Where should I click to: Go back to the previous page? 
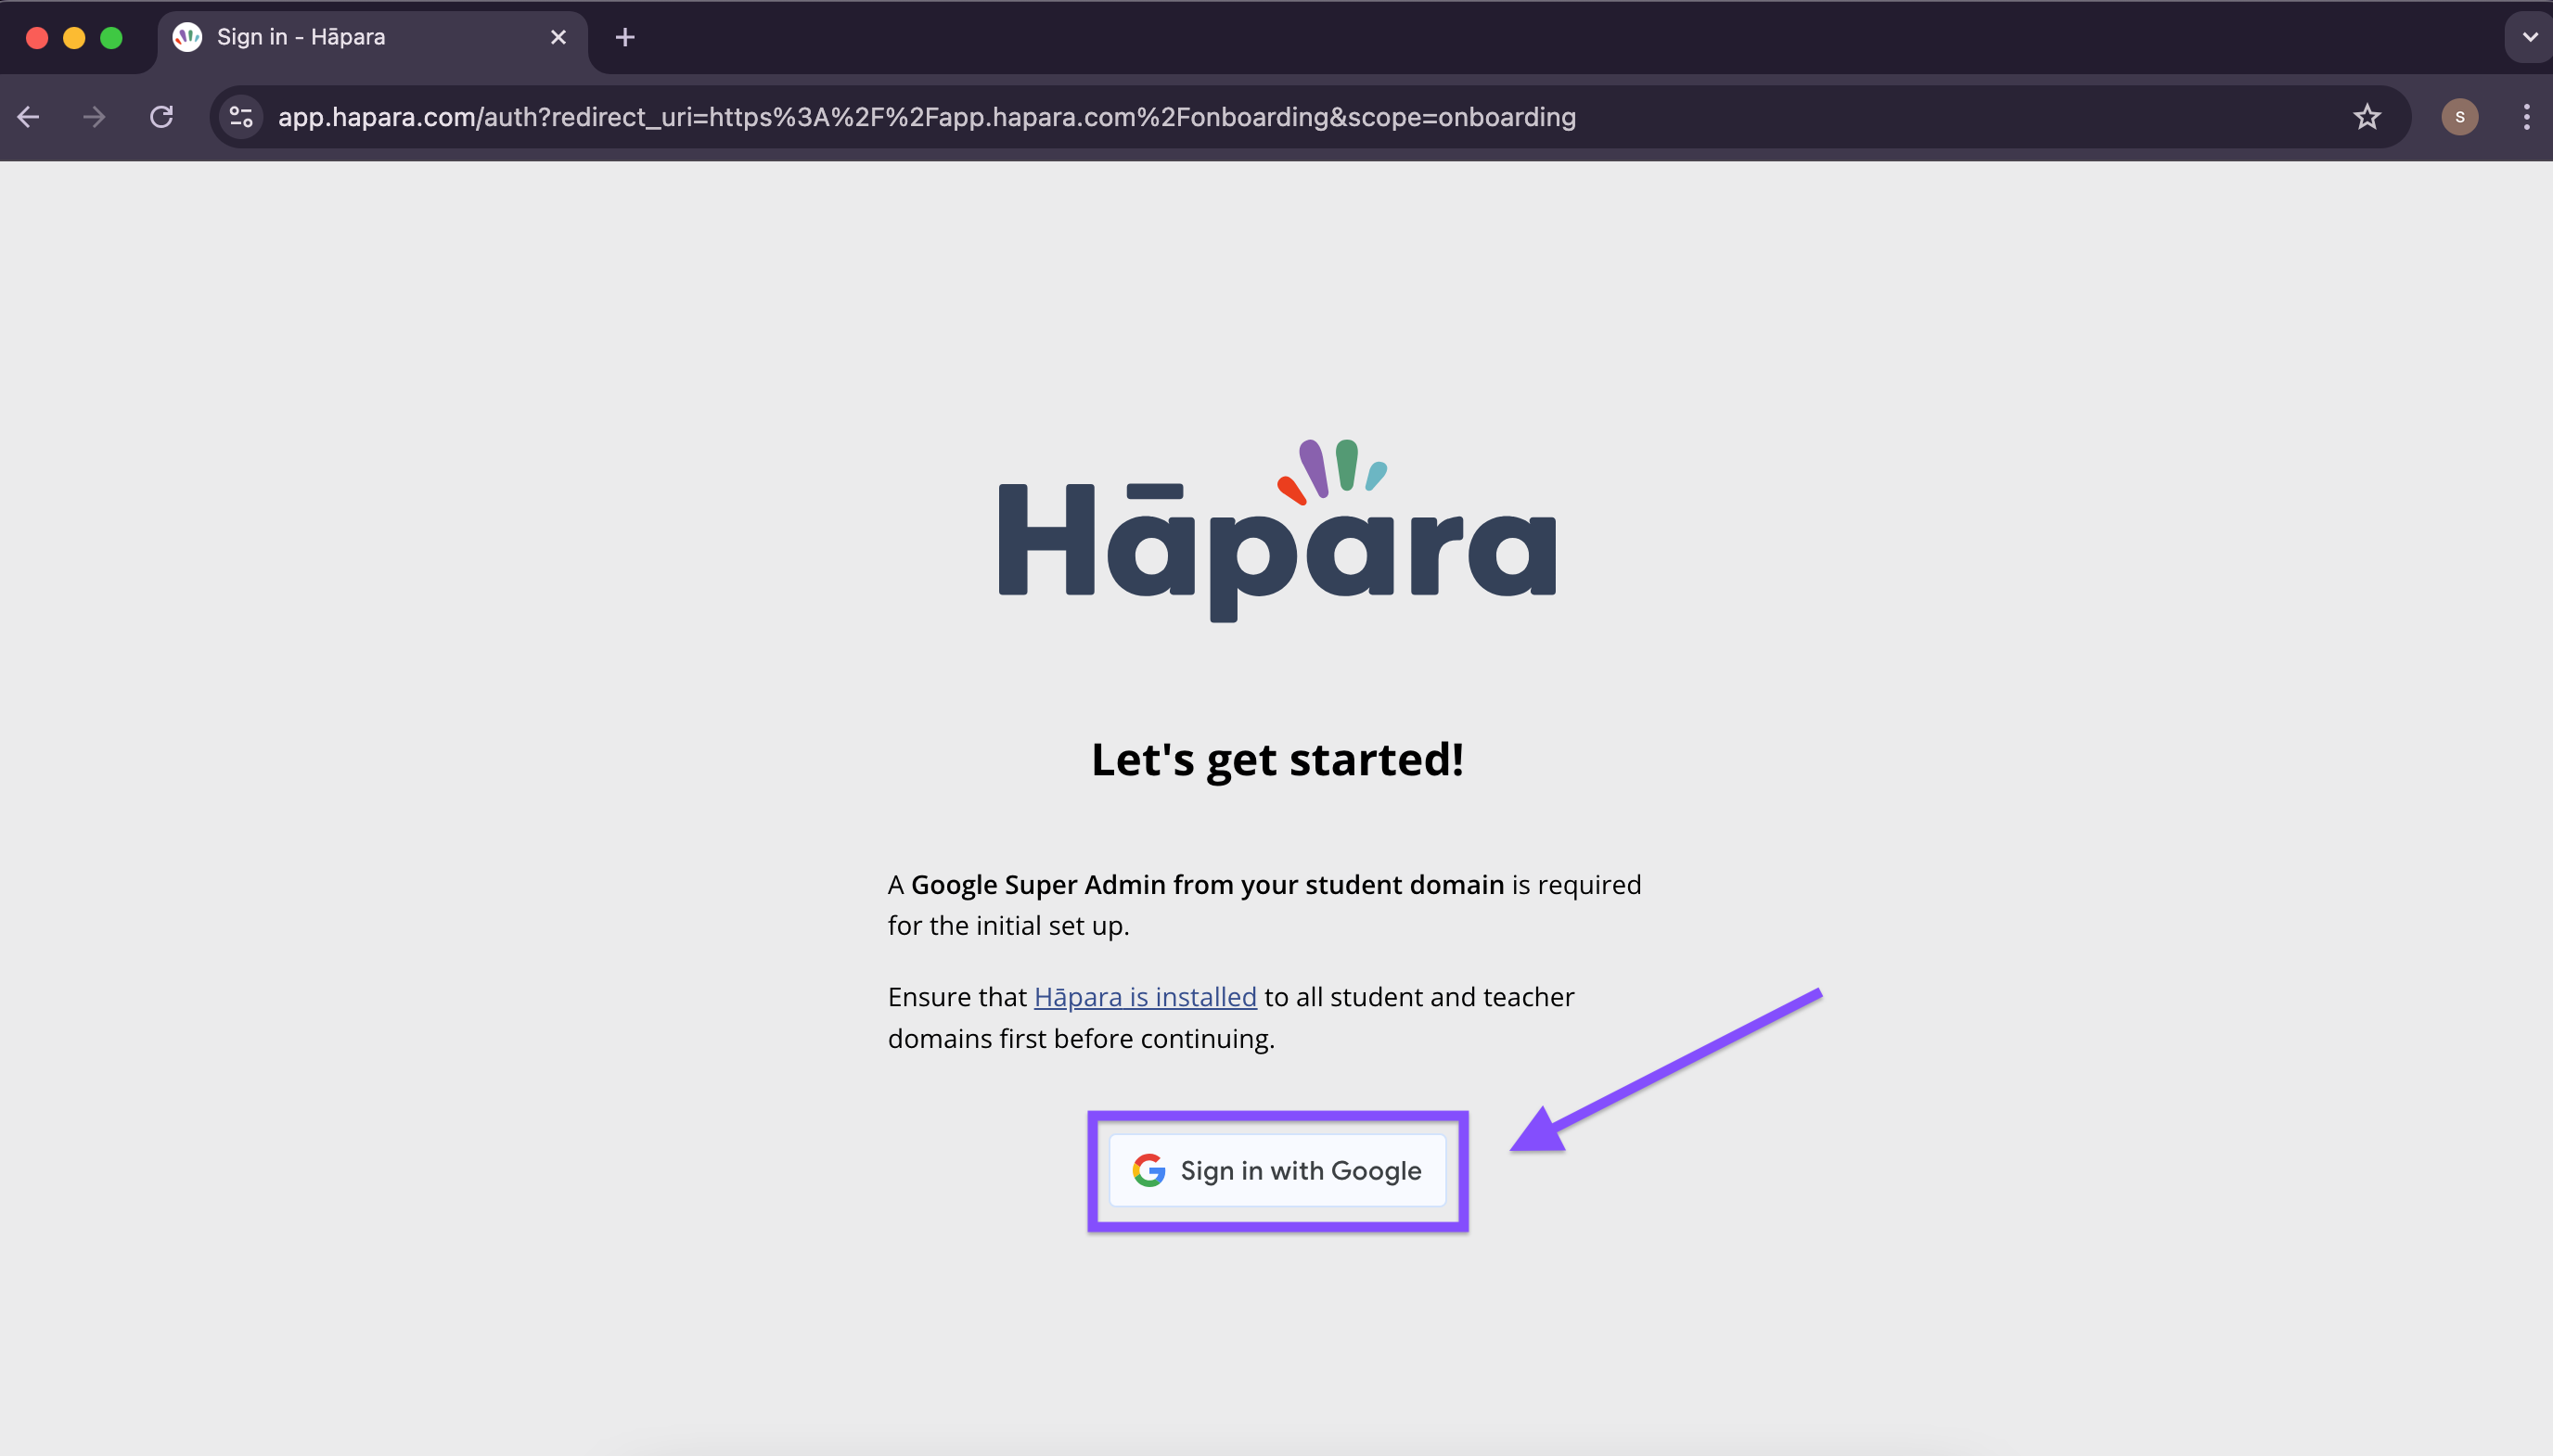tap(28, 117)
